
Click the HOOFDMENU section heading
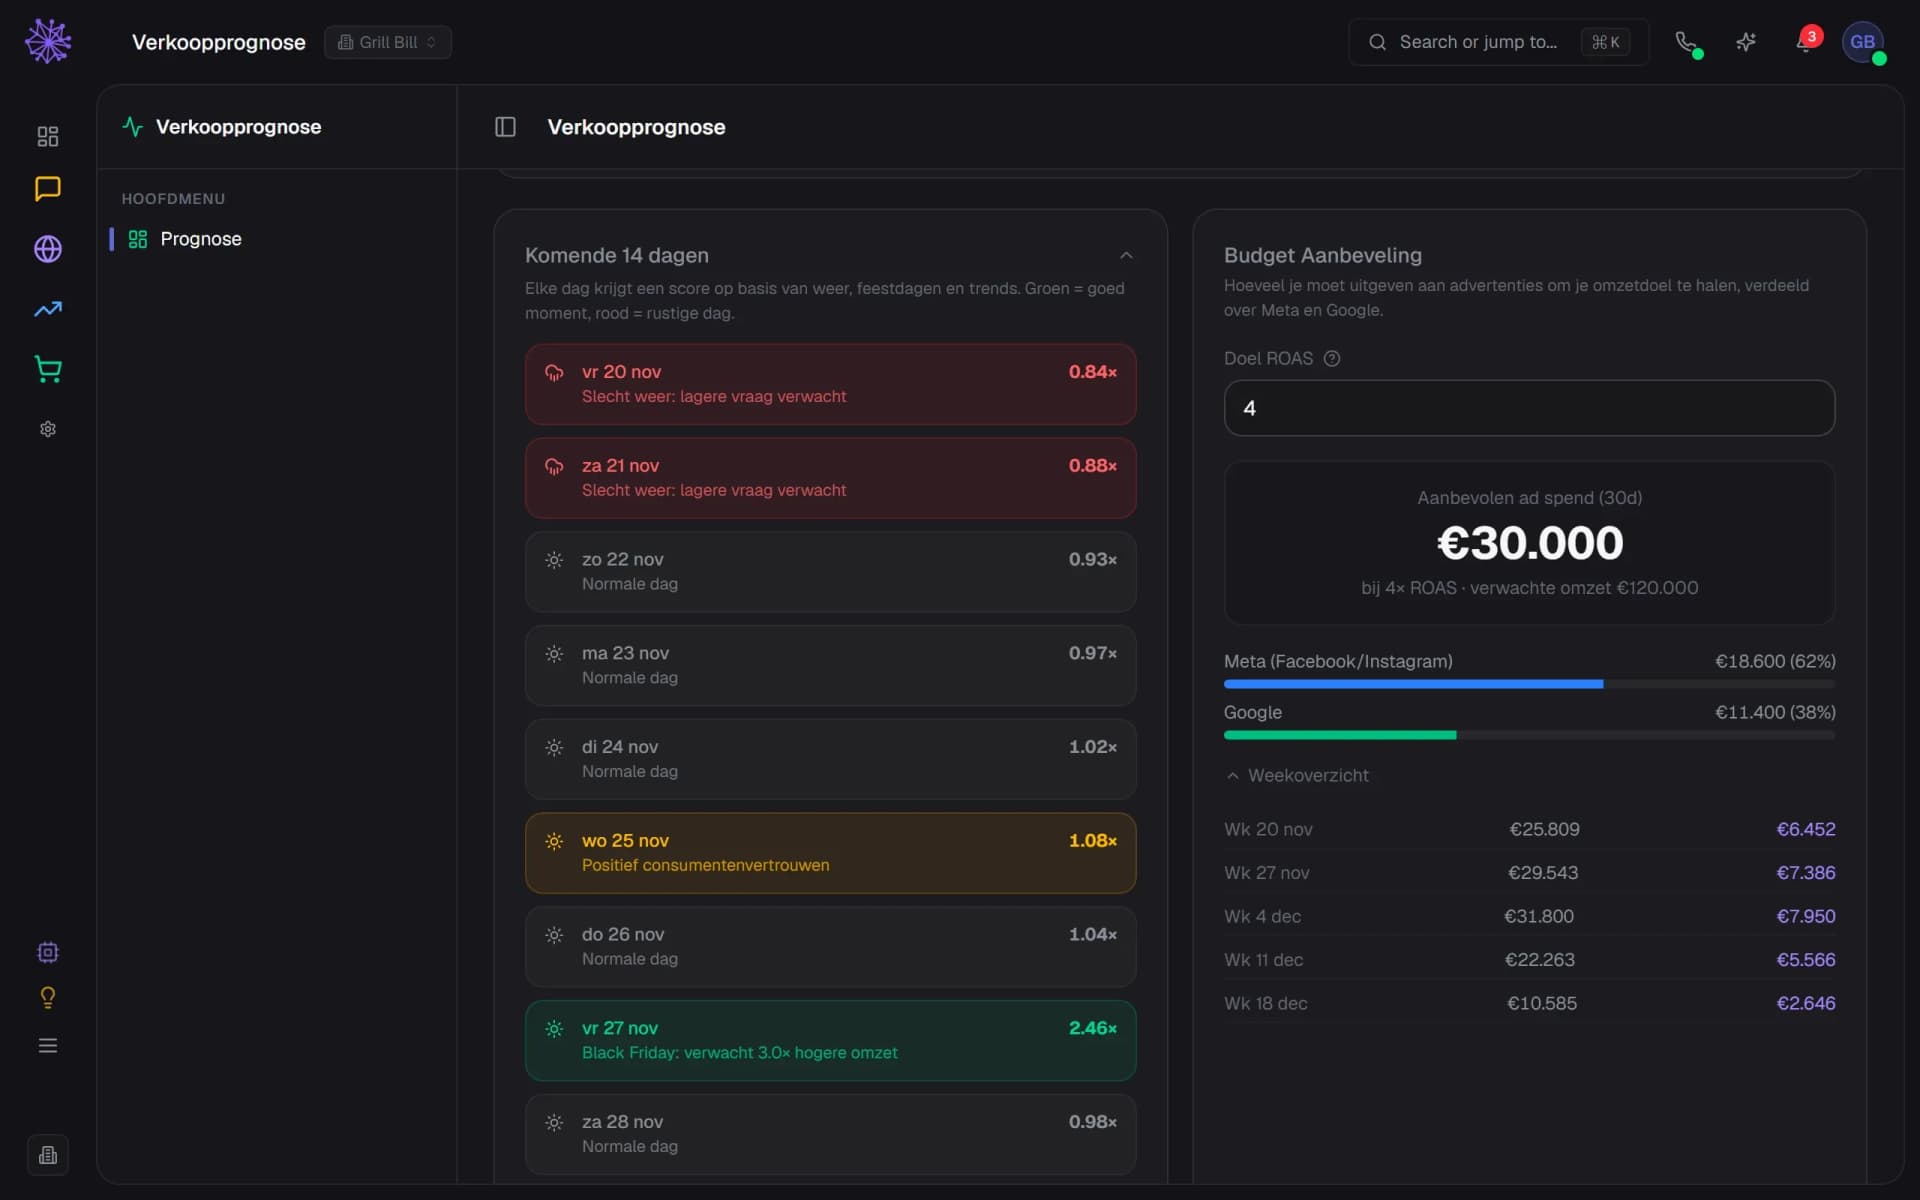tap(173, 199)
